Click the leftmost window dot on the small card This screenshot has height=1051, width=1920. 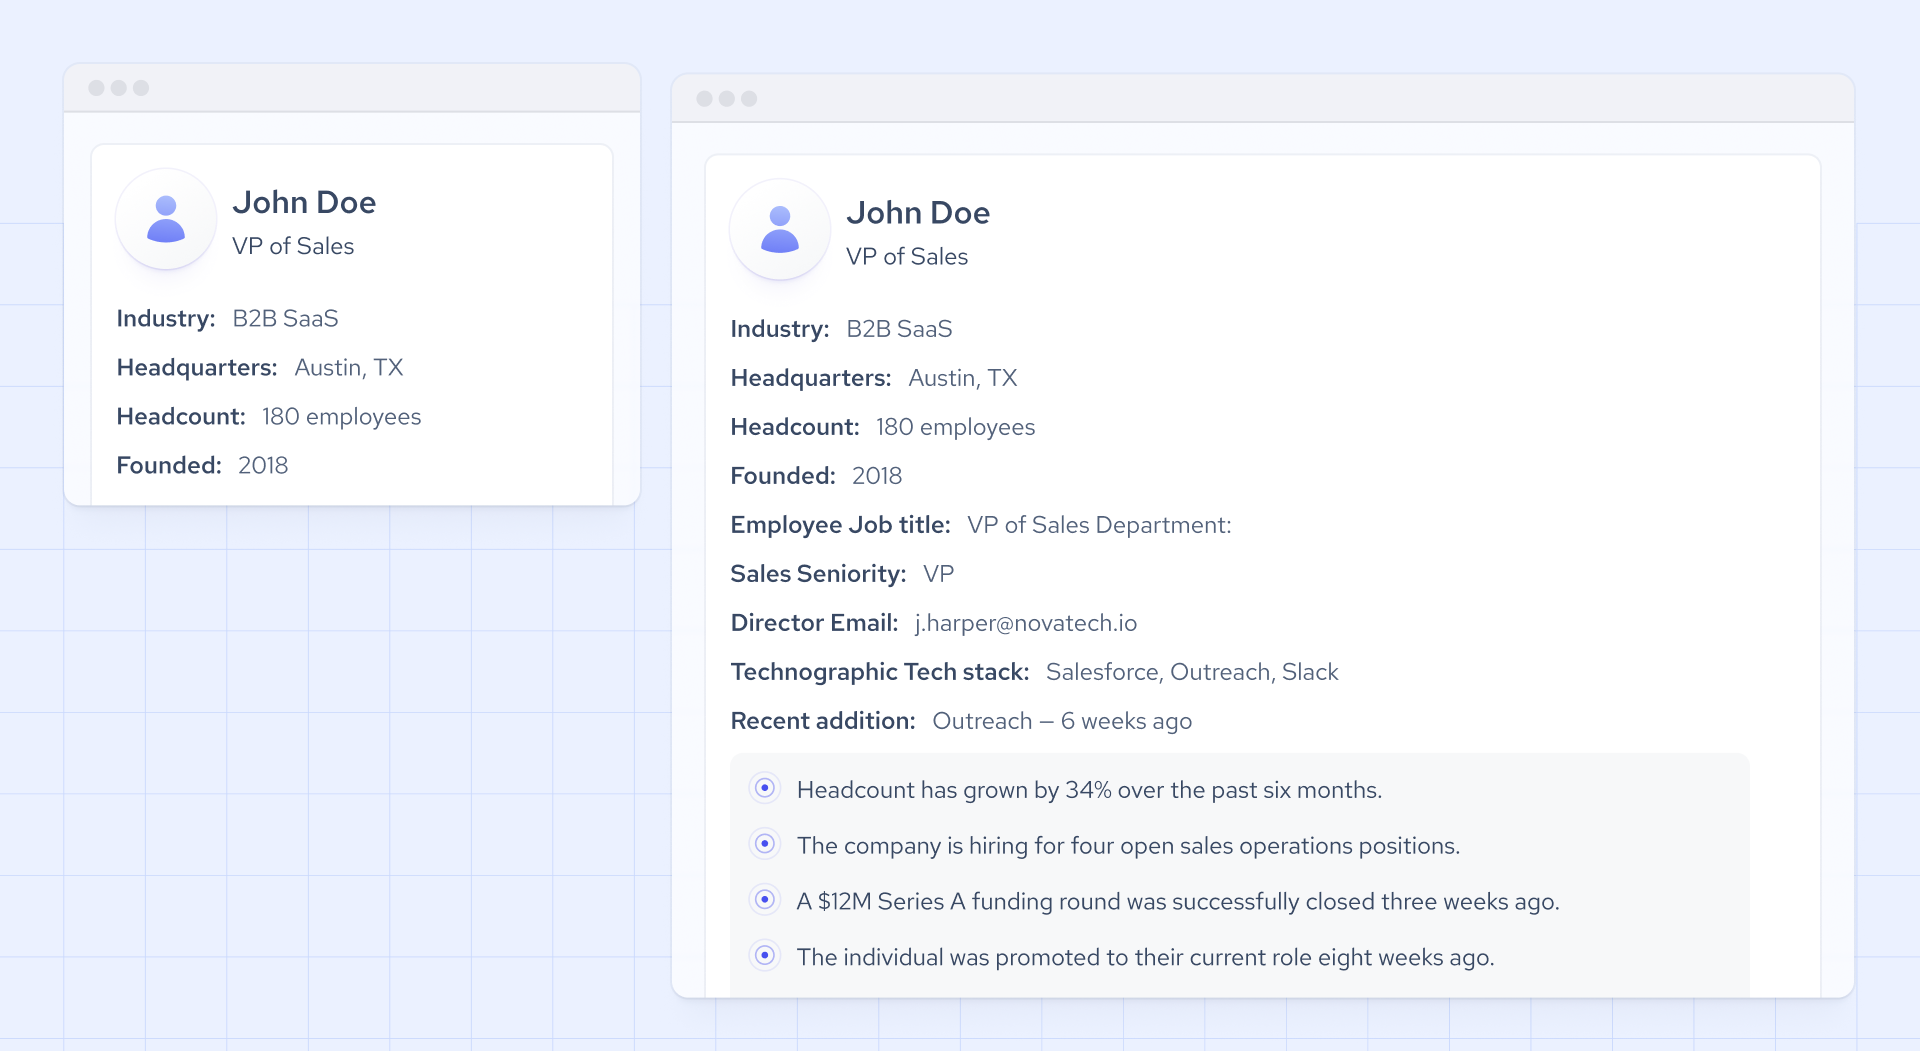point(98,88)
